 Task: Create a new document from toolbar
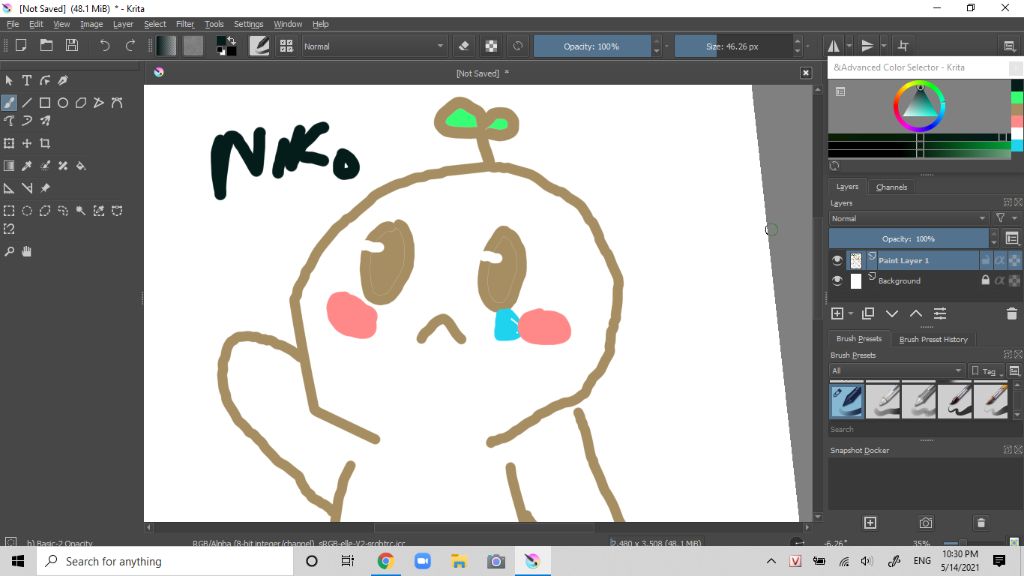point(21,46)
